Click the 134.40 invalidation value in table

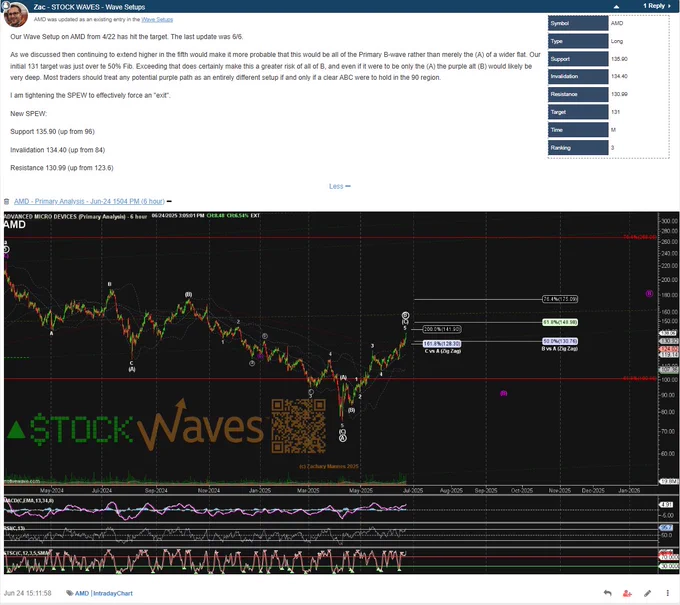[x=619, y=76]
